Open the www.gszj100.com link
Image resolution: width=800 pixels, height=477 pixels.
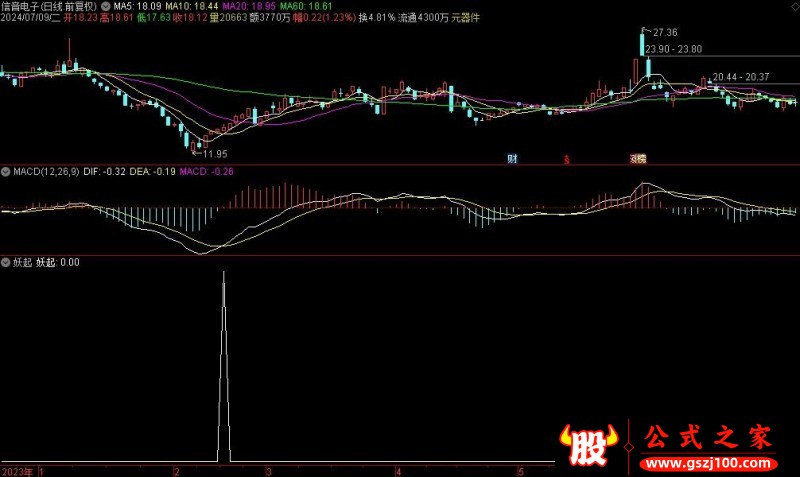pyautogui.click(x=709, y=464)
